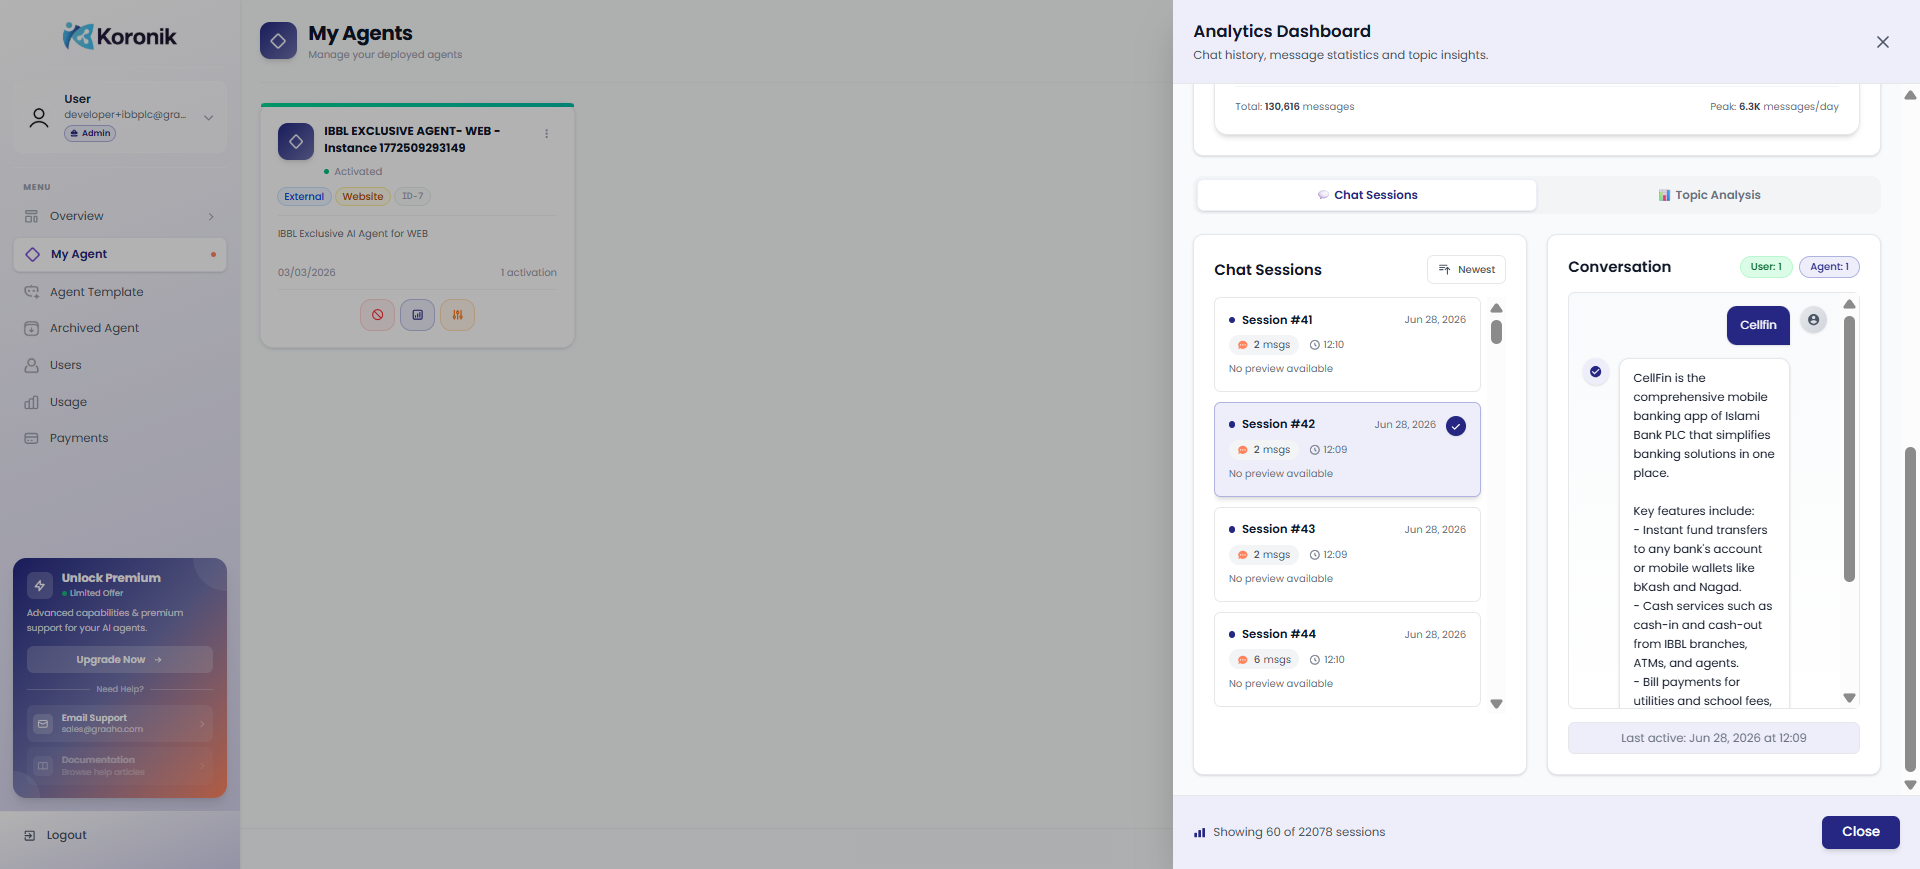The height and width of the screenshot is (869, 1920).
Task: Click the user profile avatar icon
Action: (39, 118)
